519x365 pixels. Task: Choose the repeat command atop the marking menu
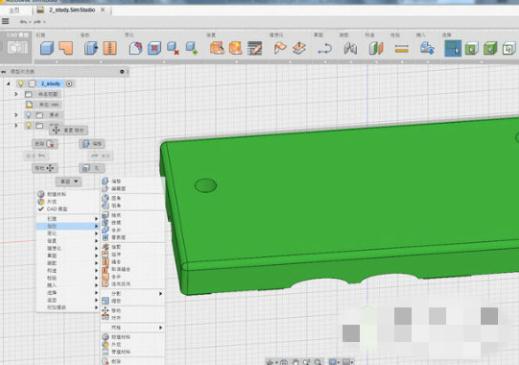click(69, 130)
